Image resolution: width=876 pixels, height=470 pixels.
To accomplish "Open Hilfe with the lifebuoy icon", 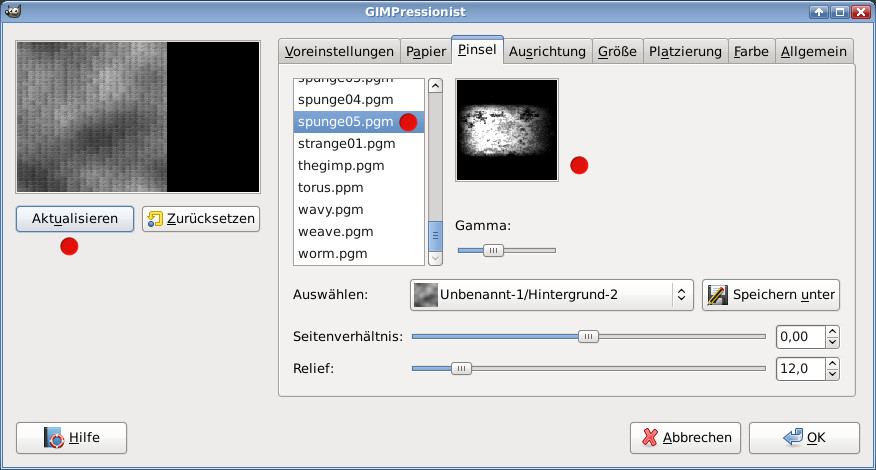I will (x=72, y=438).
